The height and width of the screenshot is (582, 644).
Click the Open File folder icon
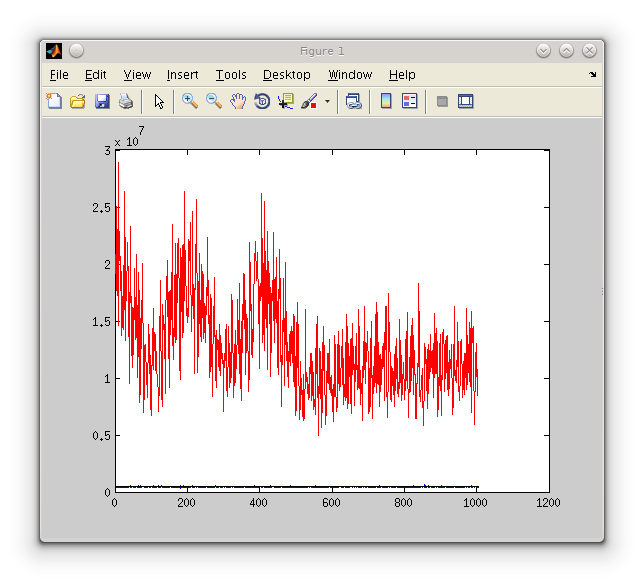click(x=77, y=101)
